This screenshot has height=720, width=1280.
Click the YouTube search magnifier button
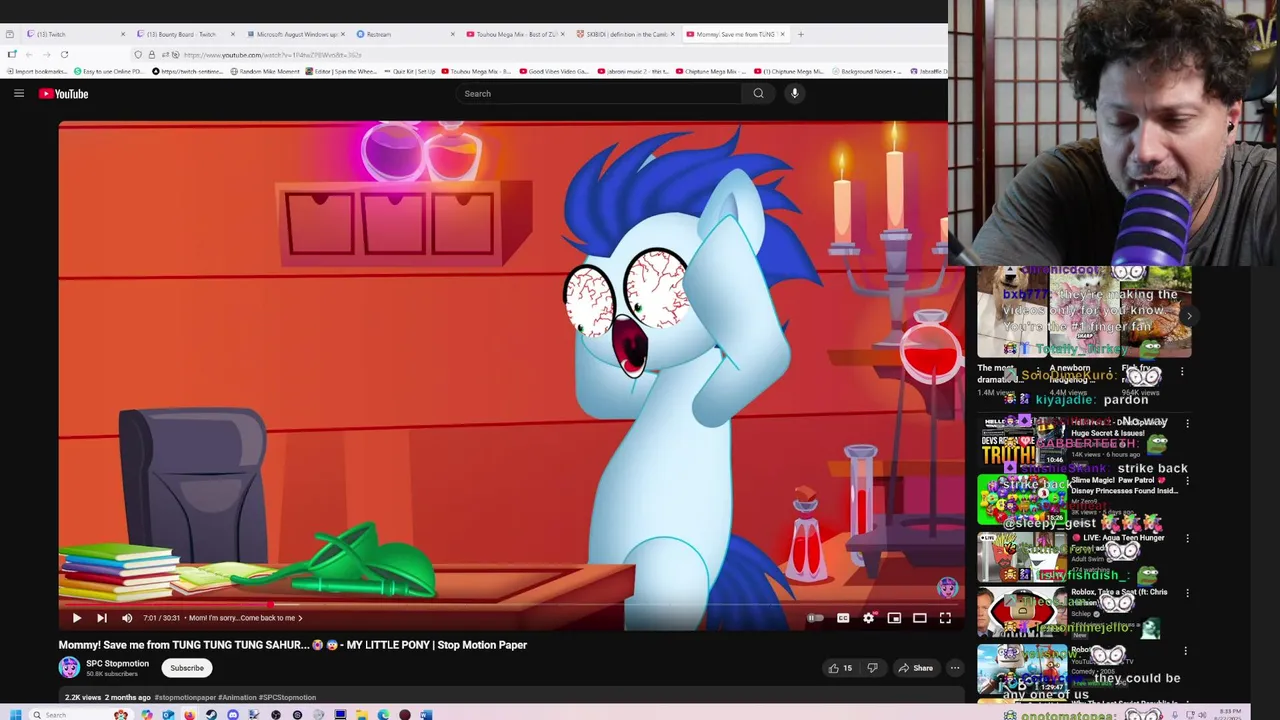pyautogui.click(x=759, y=93)
